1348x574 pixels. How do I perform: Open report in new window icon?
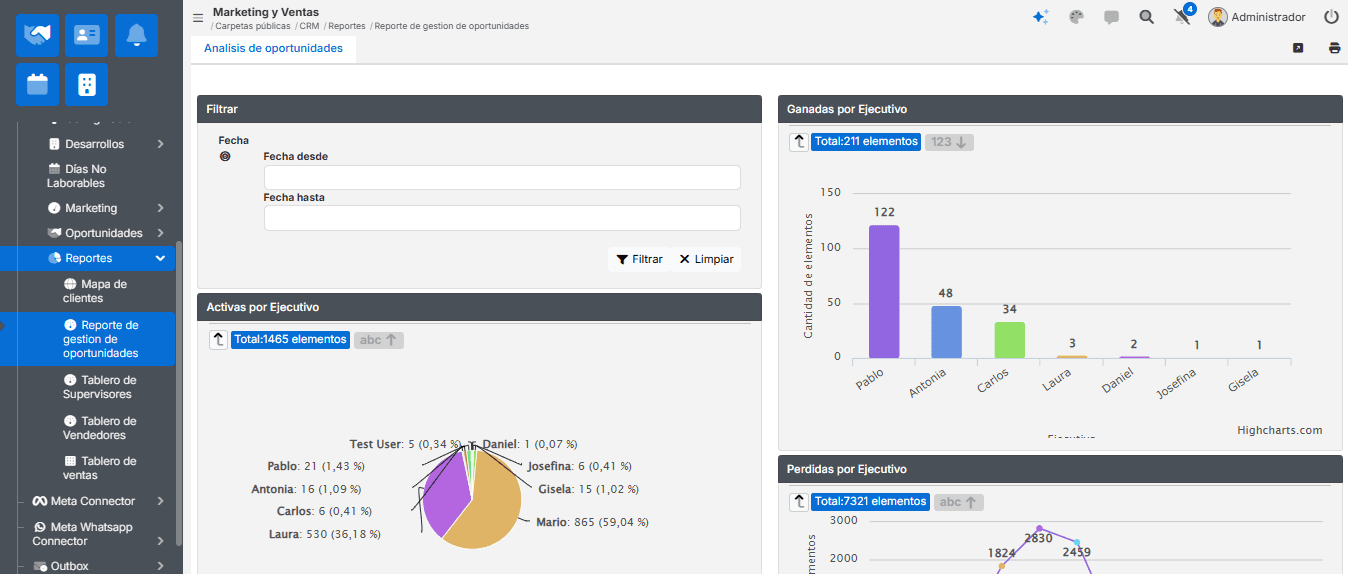pos(1298,48)
